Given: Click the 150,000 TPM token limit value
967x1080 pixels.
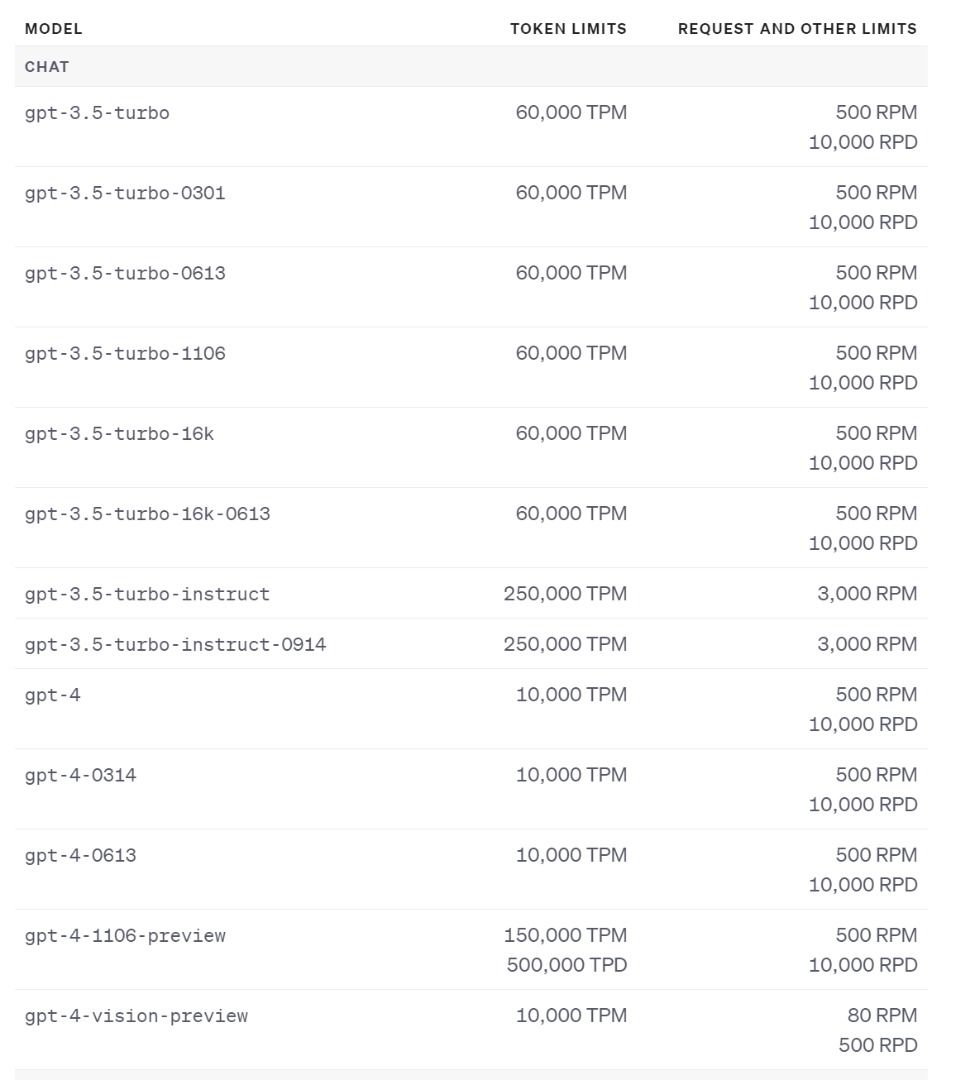Looking at the screenshot, I should [565, 935].
